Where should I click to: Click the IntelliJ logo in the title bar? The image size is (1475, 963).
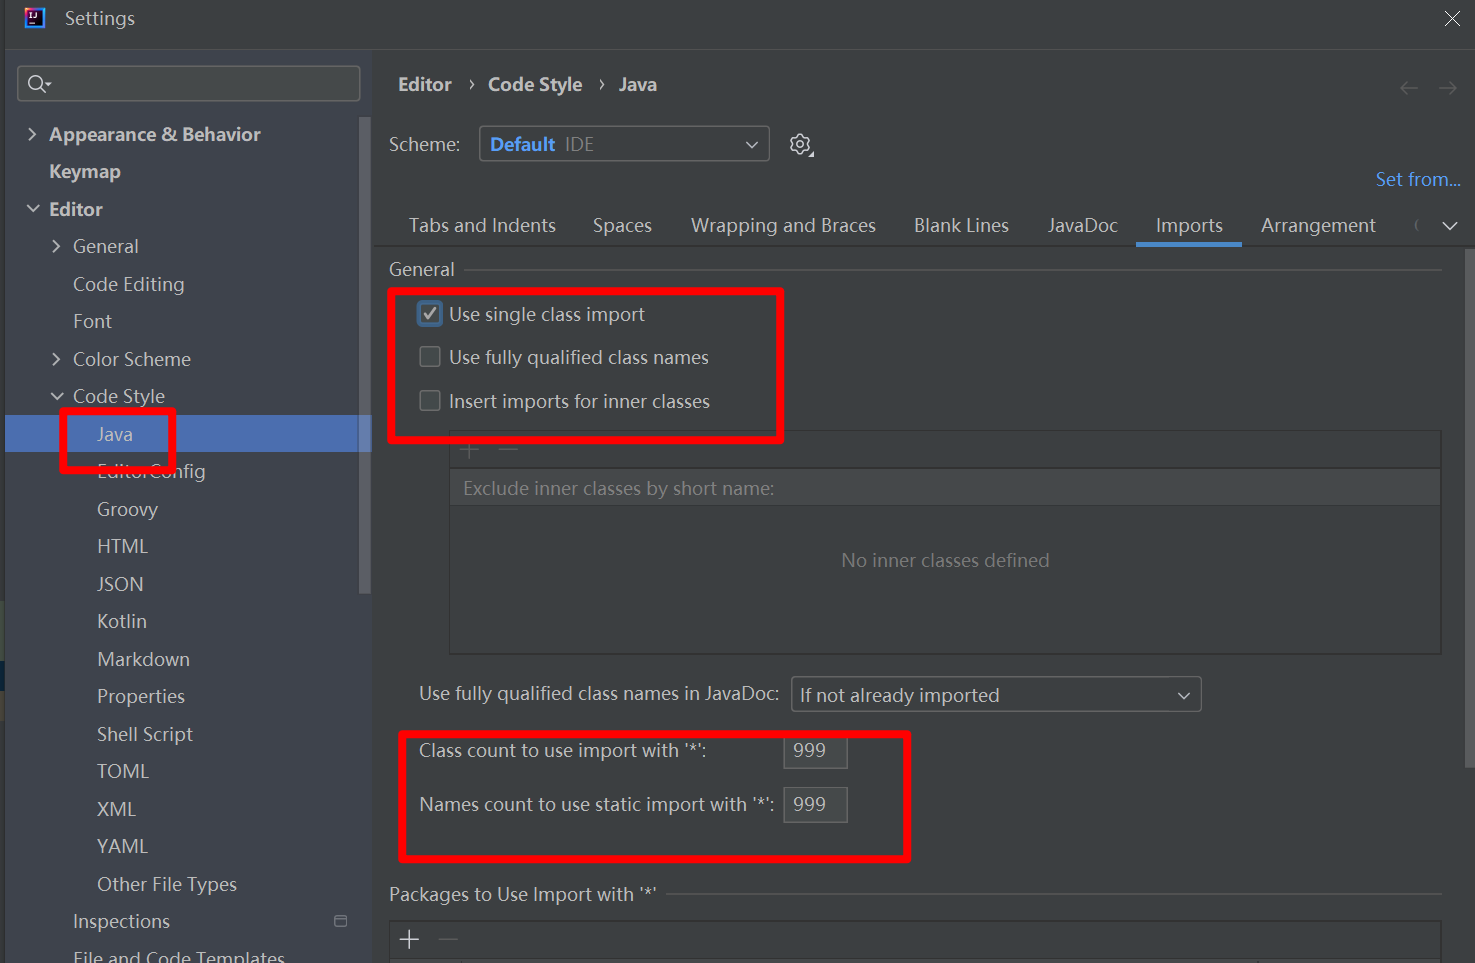(x=35, y=18)
